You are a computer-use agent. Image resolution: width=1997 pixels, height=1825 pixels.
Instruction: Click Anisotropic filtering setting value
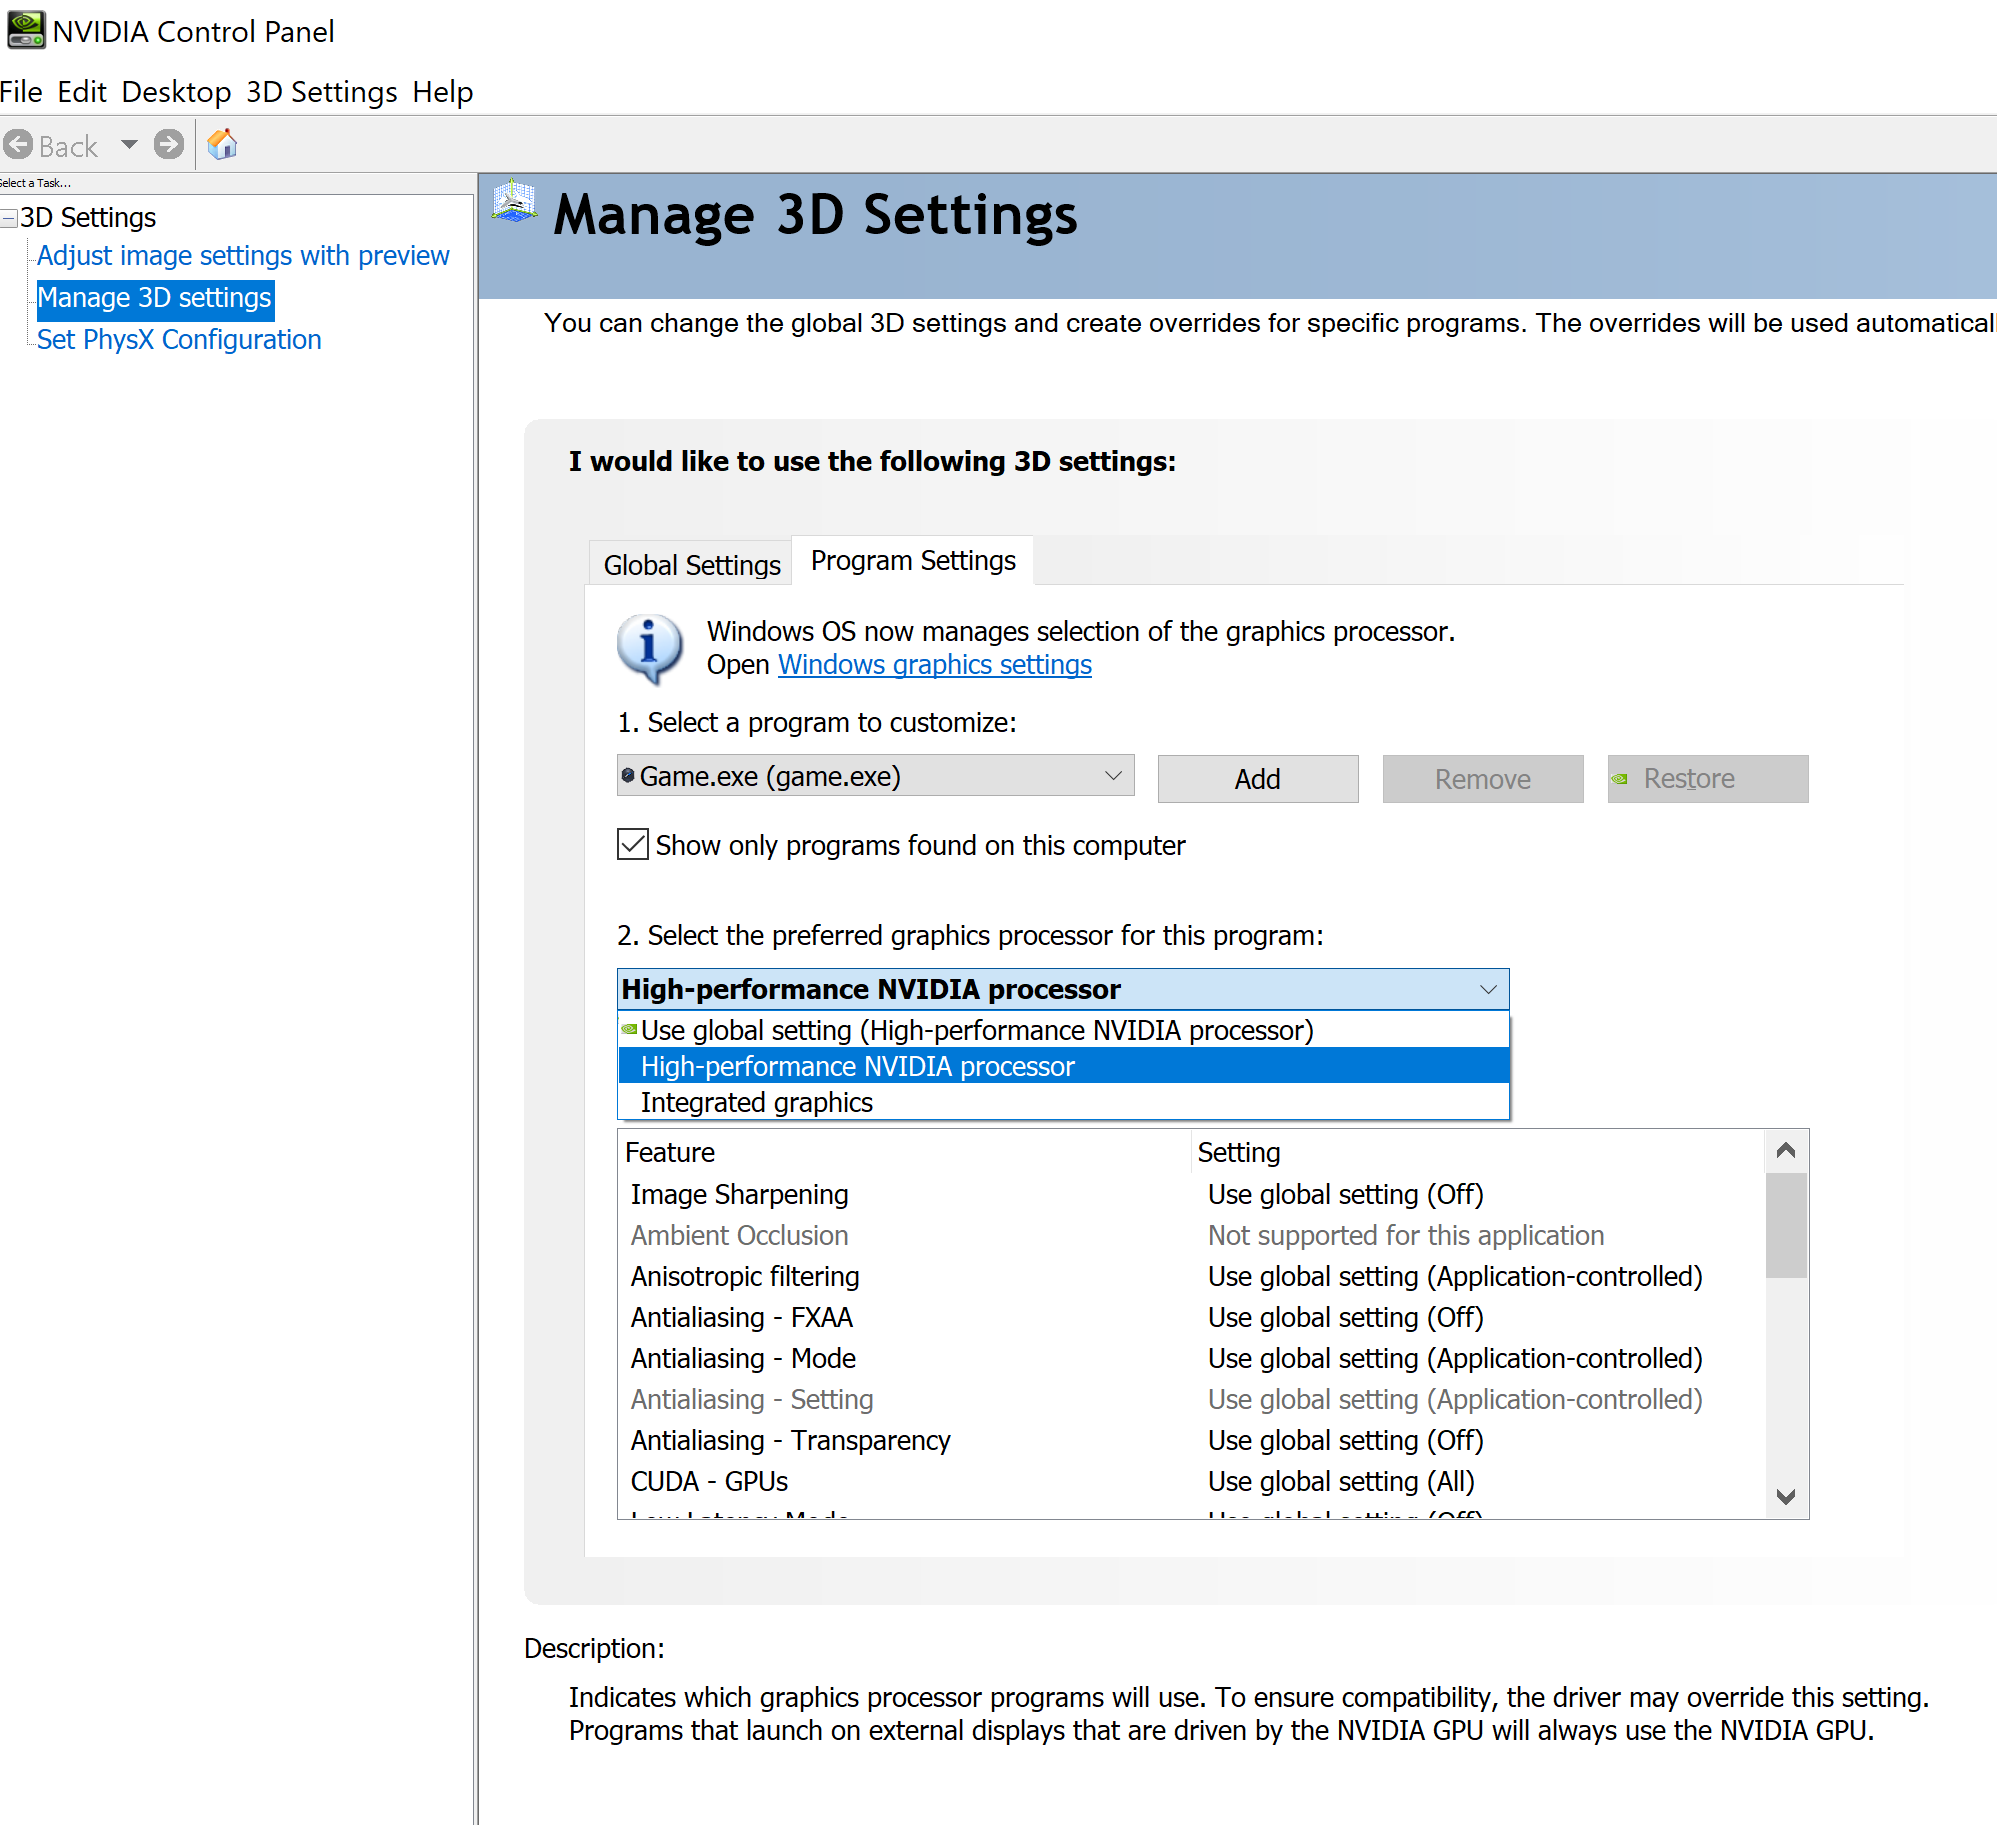(1455, 1277)
